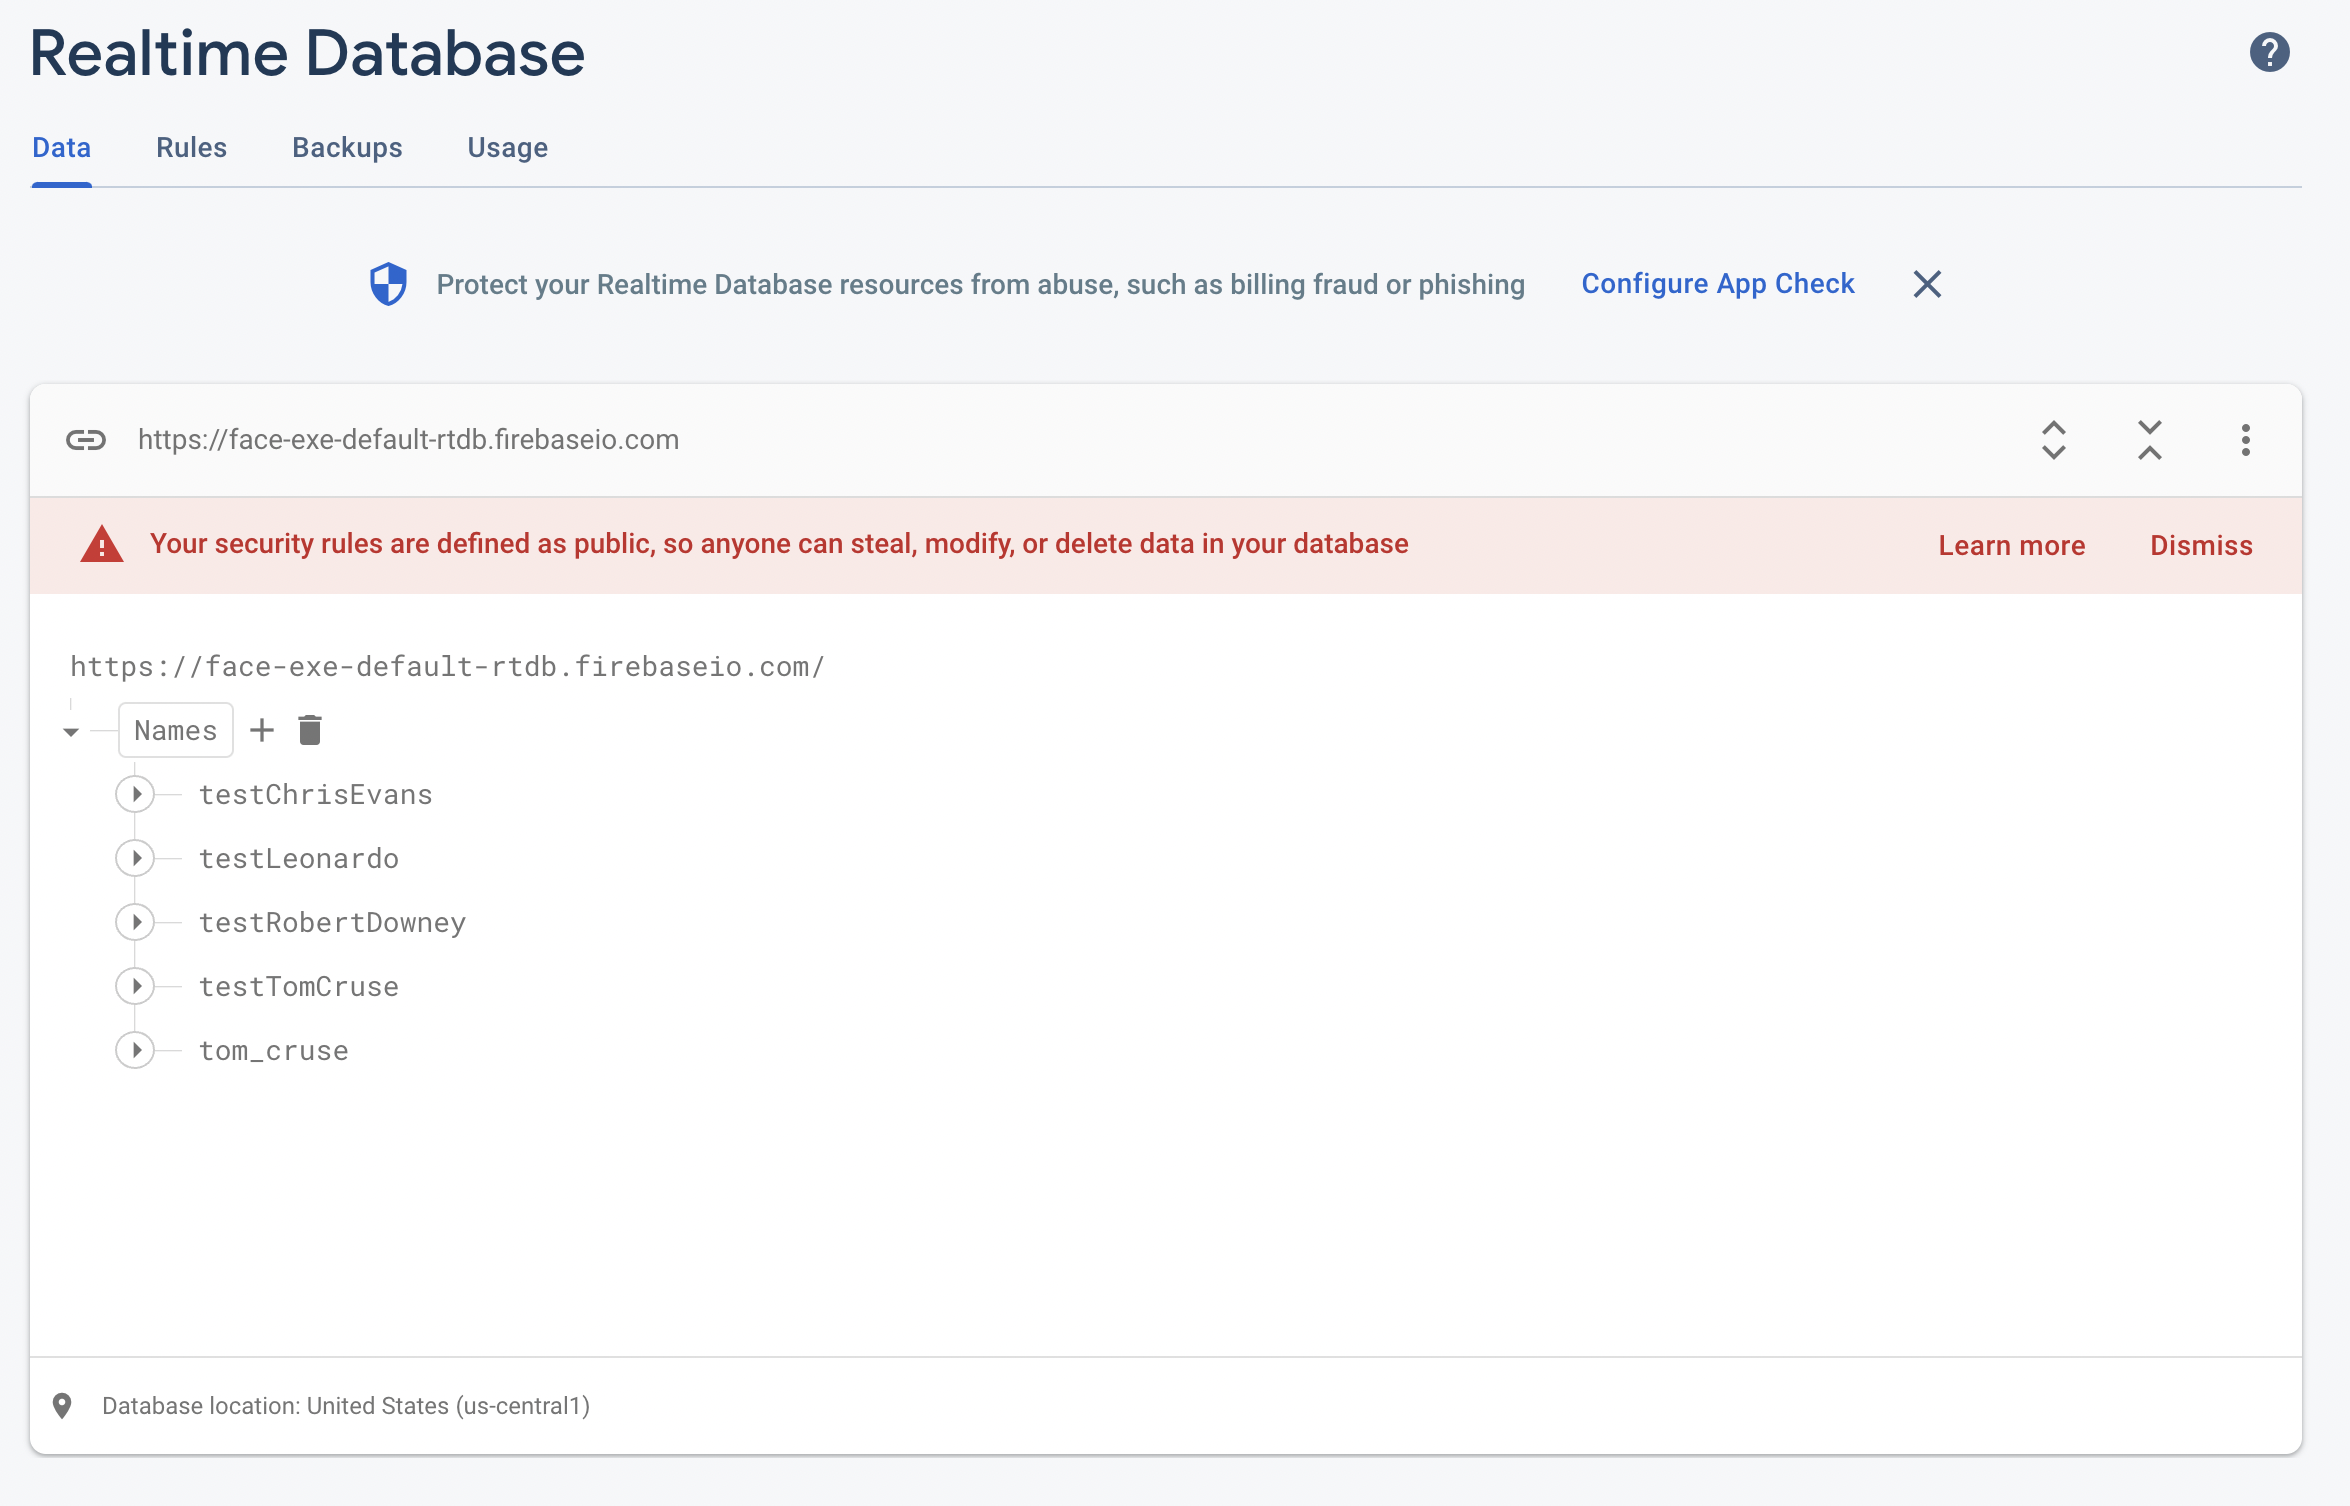2350x1506 pixels.
Task: Click the App Check shield icon
Action: pyautogui.click(x=388, y=283)
